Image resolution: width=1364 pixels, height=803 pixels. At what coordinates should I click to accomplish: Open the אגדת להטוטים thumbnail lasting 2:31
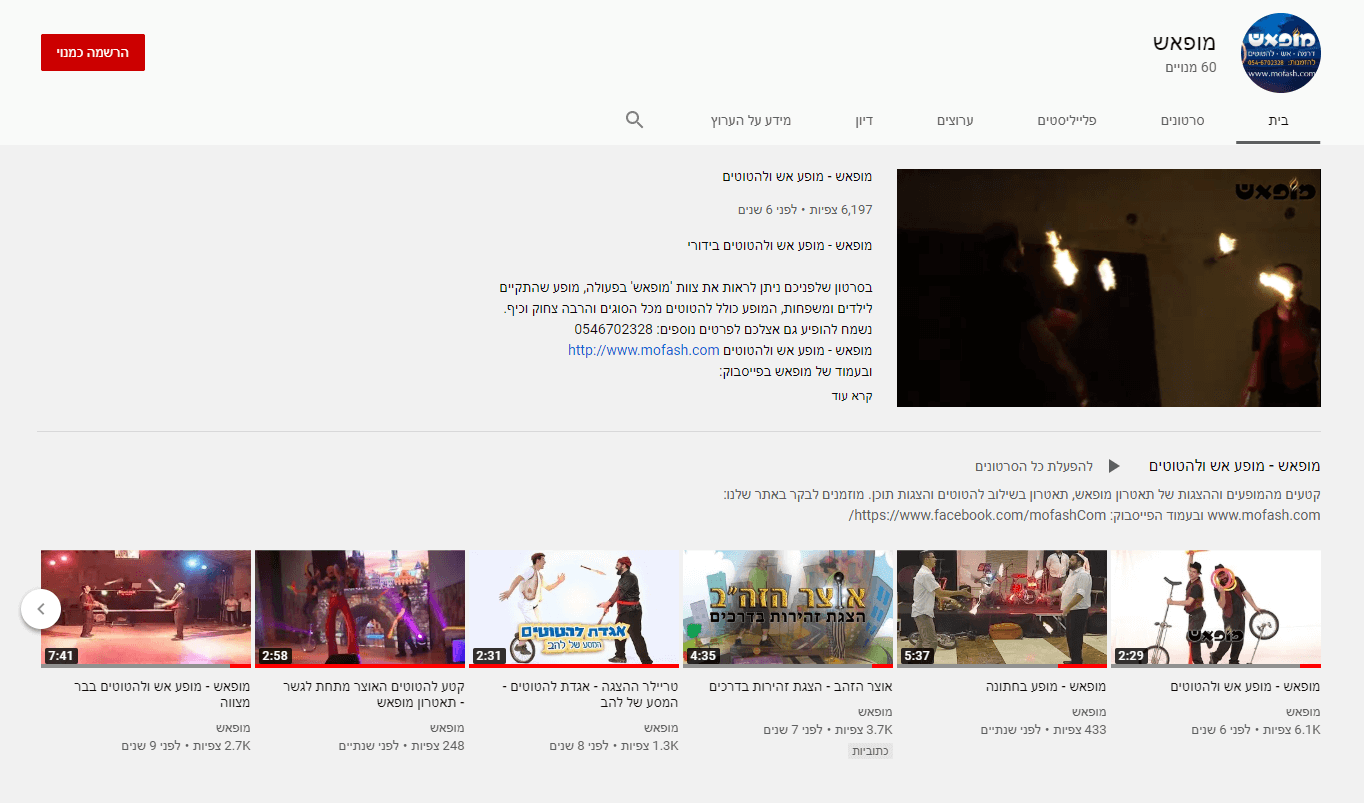pyautogui.click(x=574, y=608)
